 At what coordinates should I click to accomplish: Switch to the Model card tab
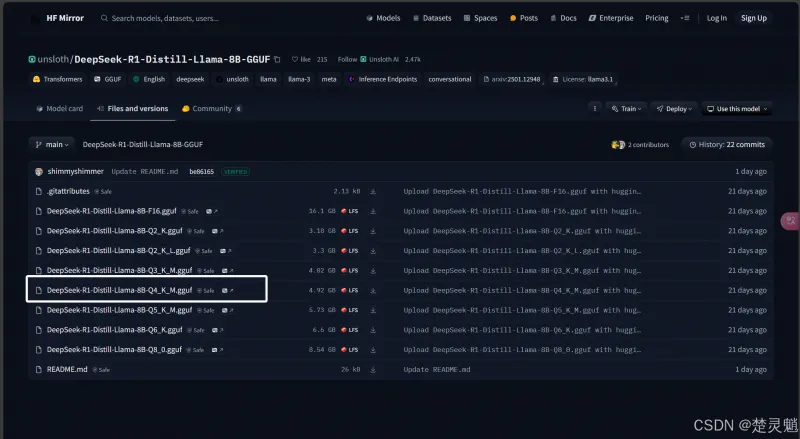59,108
